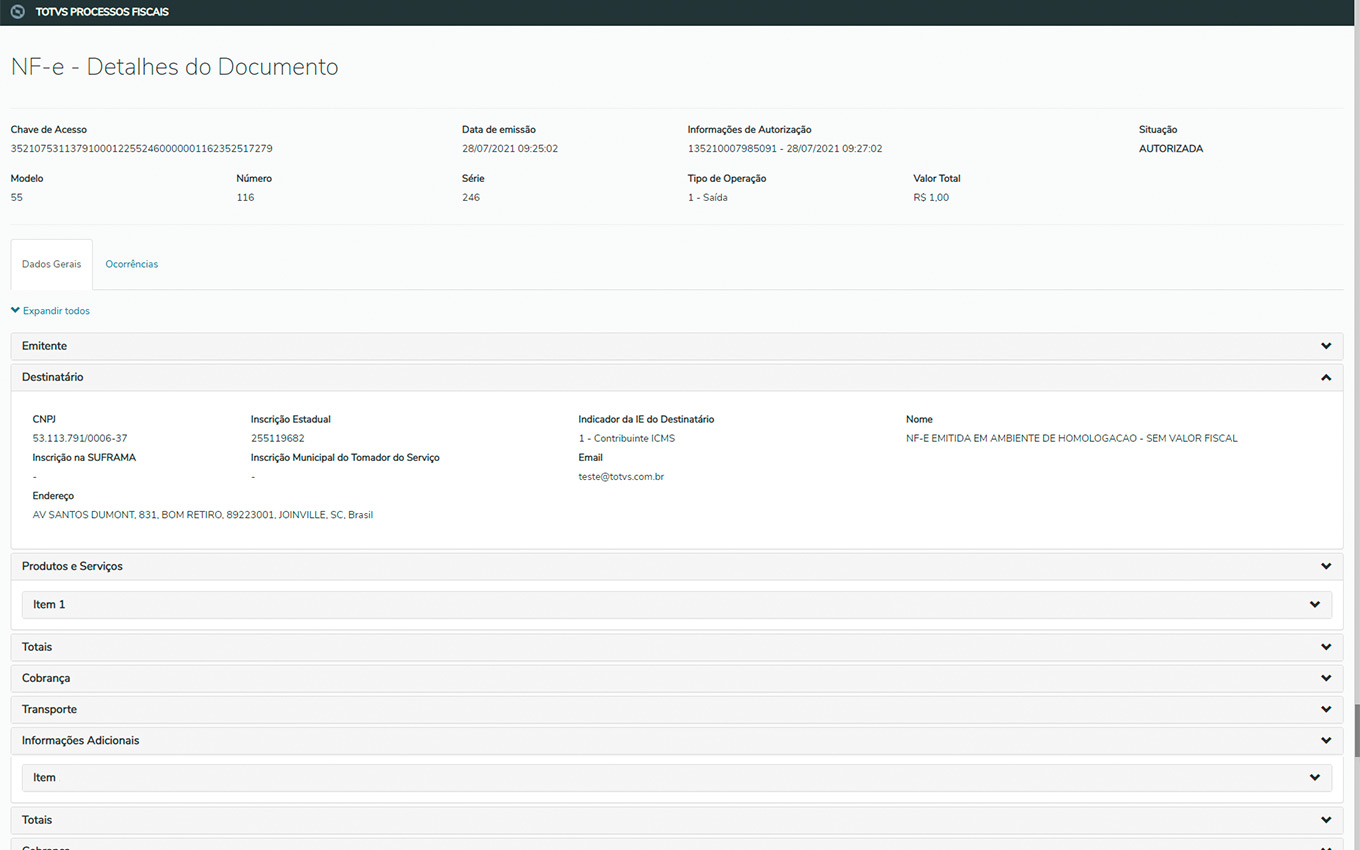Screen dimensions: 1360x850
Task: Collapse the Destinatário section with up chevron
Action: tap(1326, 378)
